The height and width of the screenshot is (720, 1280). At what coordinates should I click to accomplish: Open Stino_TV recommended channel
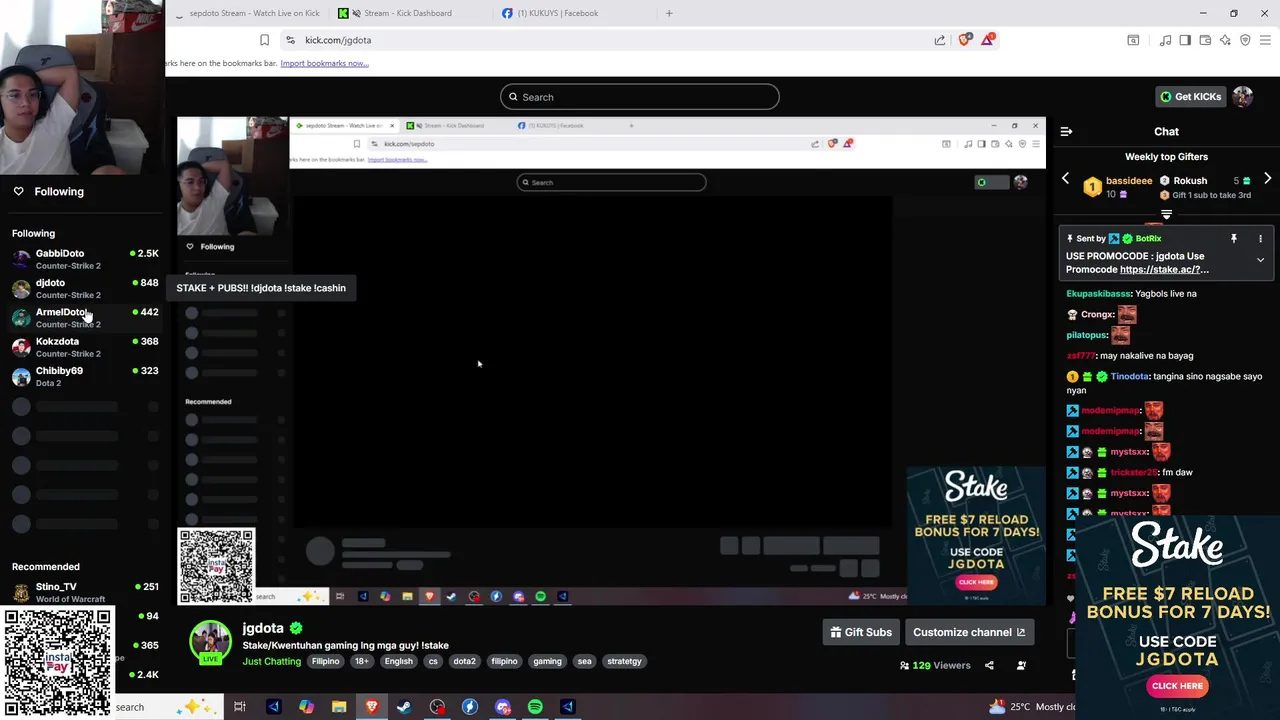[x=85, y=592]
